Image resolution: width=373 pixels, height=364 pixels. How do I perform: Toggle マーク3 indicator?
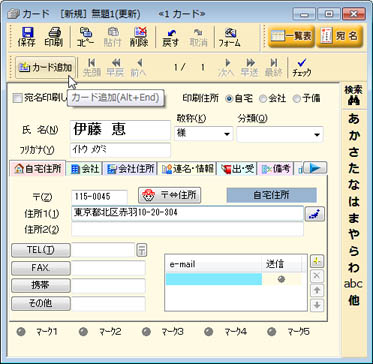146,332
